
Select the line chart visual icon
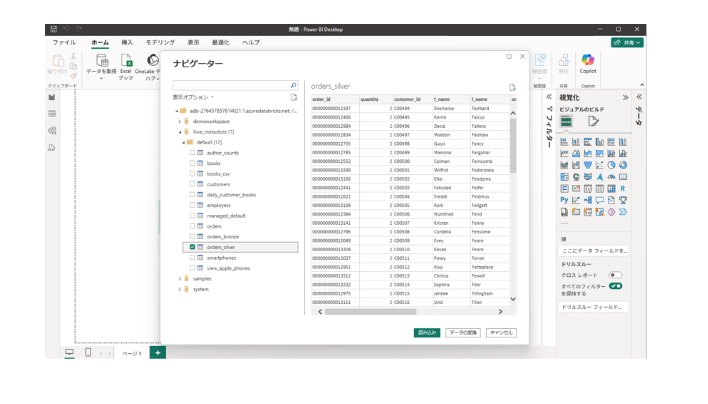[564, 153]
